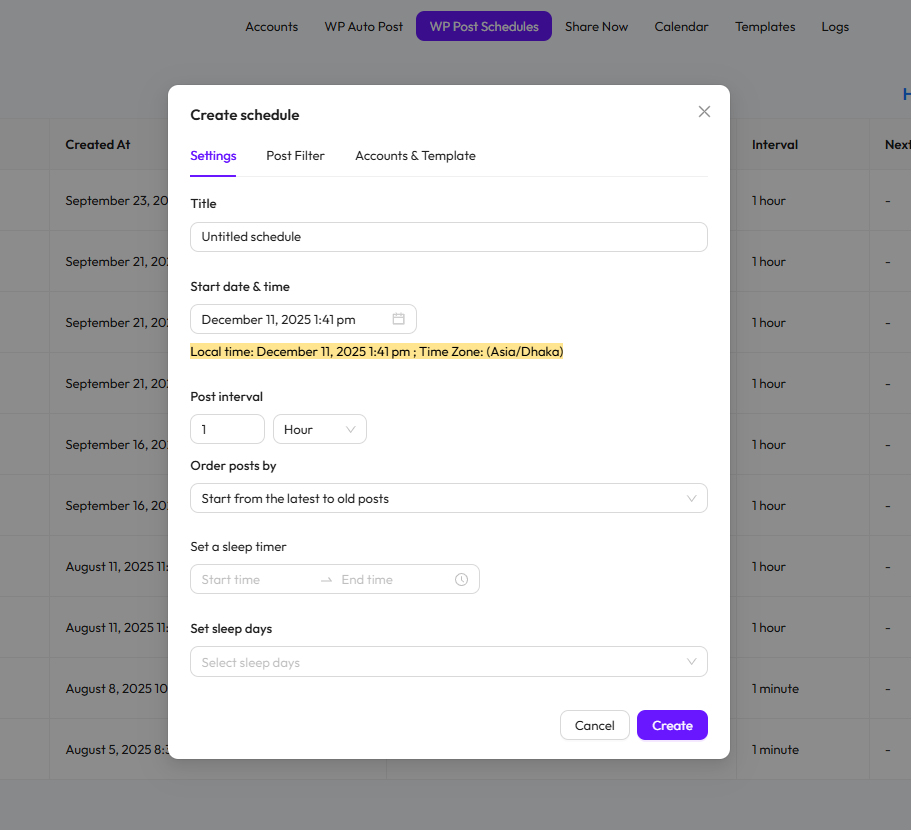Image resolution: width=911 pixels, height=830 pixels.
Task: Click the arrow icon between start and end time
Action: (x=326, y=580)
